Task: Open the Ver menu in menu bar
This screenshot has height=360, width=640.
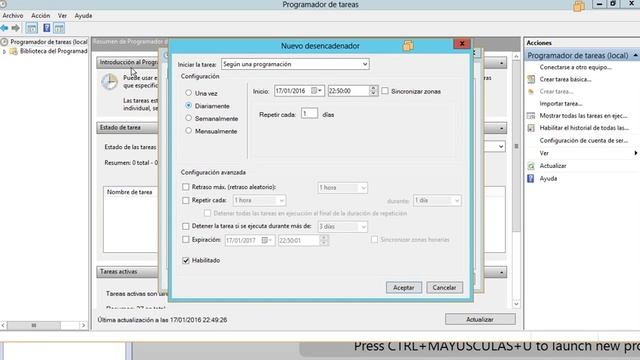Action: click(62, 16)
